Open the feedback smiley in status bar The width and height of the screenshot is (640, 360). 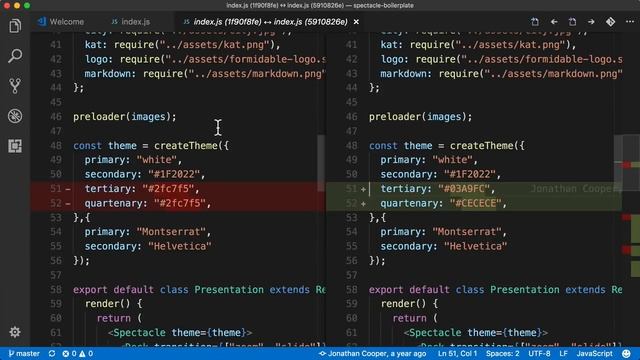pyautogui.click(x=627, y=353)
